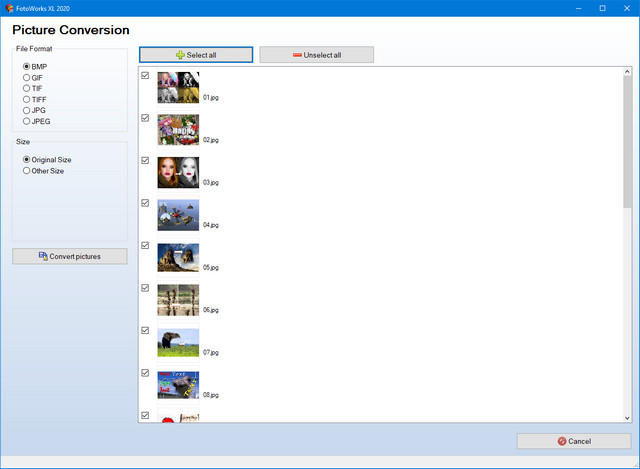Click the 07.jpg file name
Image resolution: width=640 pixels, height=469 pixels.
point(211,352)
